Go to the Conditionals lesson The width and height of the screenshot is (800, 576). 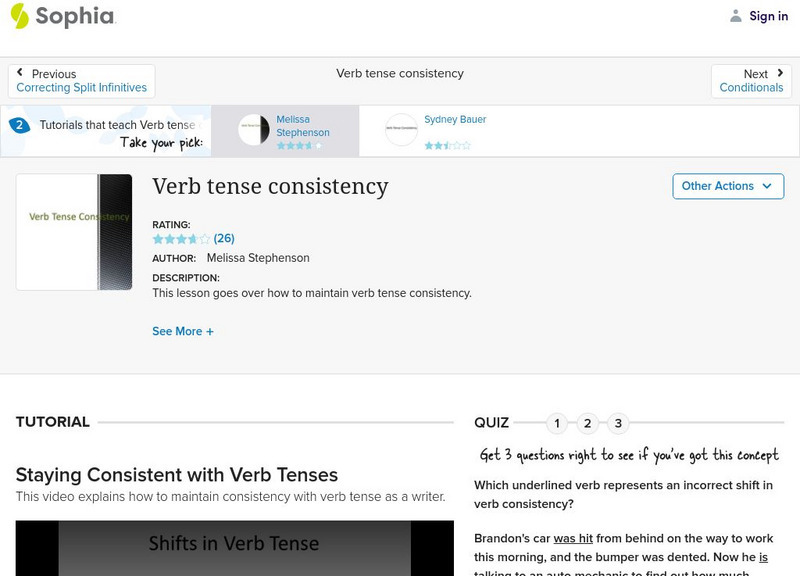coord(751,88)
